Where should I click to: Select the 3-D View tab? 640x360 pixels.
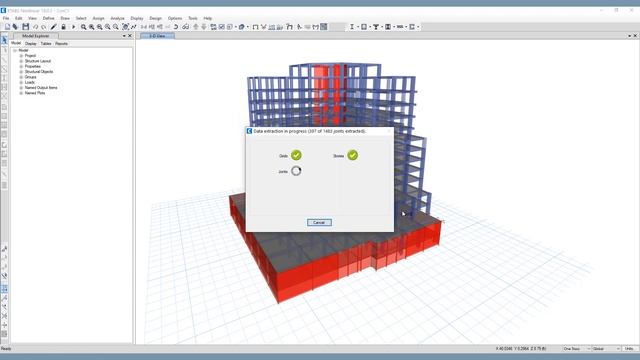coord(157,36)
